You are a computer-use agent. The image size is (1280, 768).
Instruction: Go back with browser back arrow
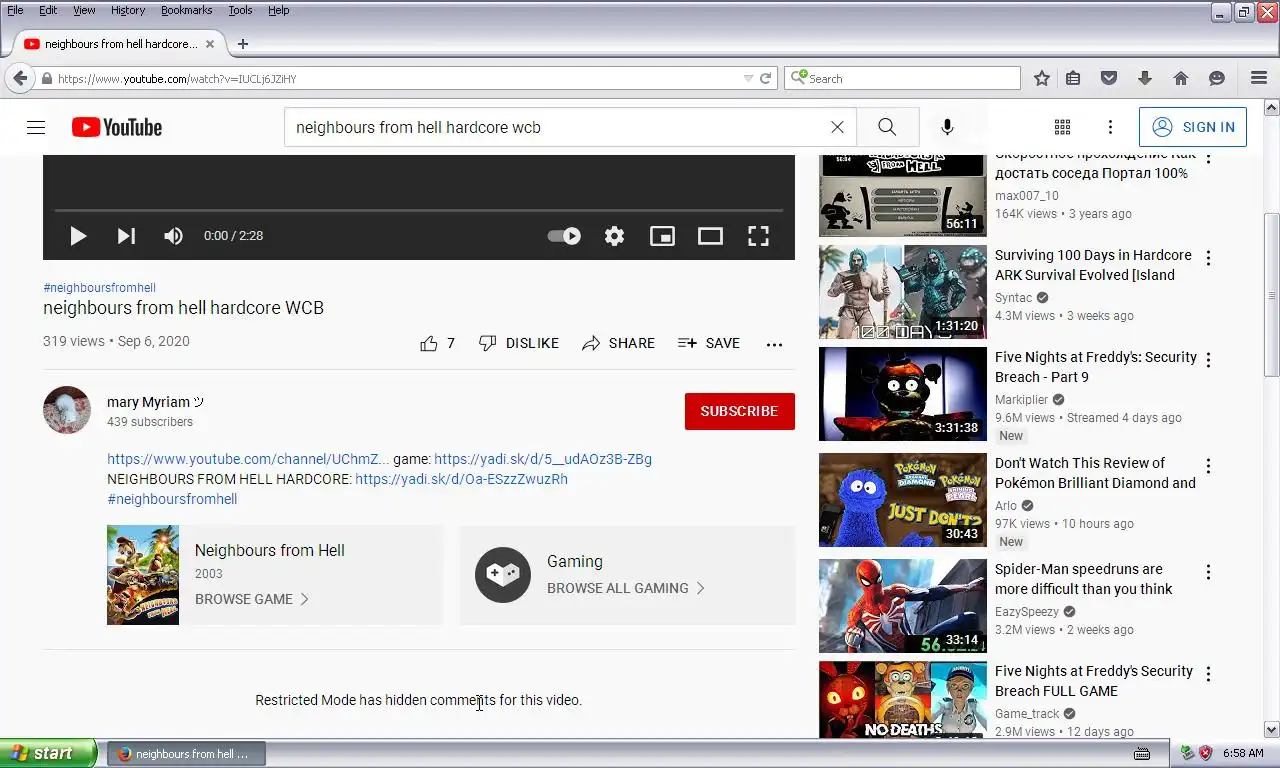pos(19,78)
